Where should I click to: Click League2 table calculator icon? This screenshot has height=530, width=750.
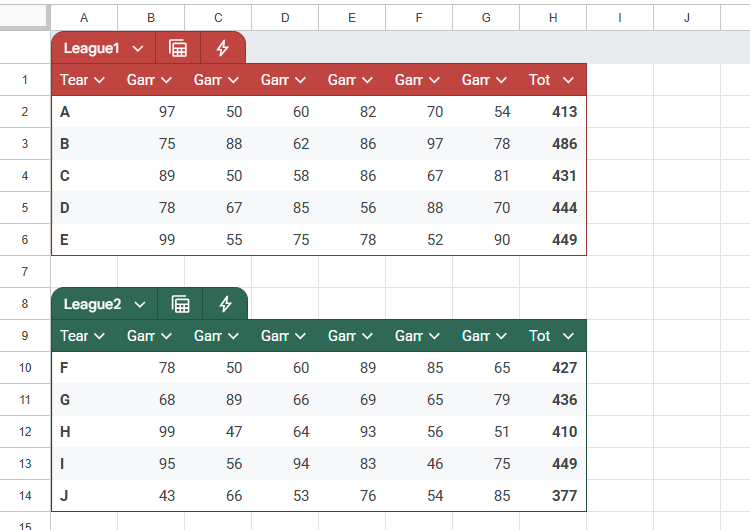(180, 304)
